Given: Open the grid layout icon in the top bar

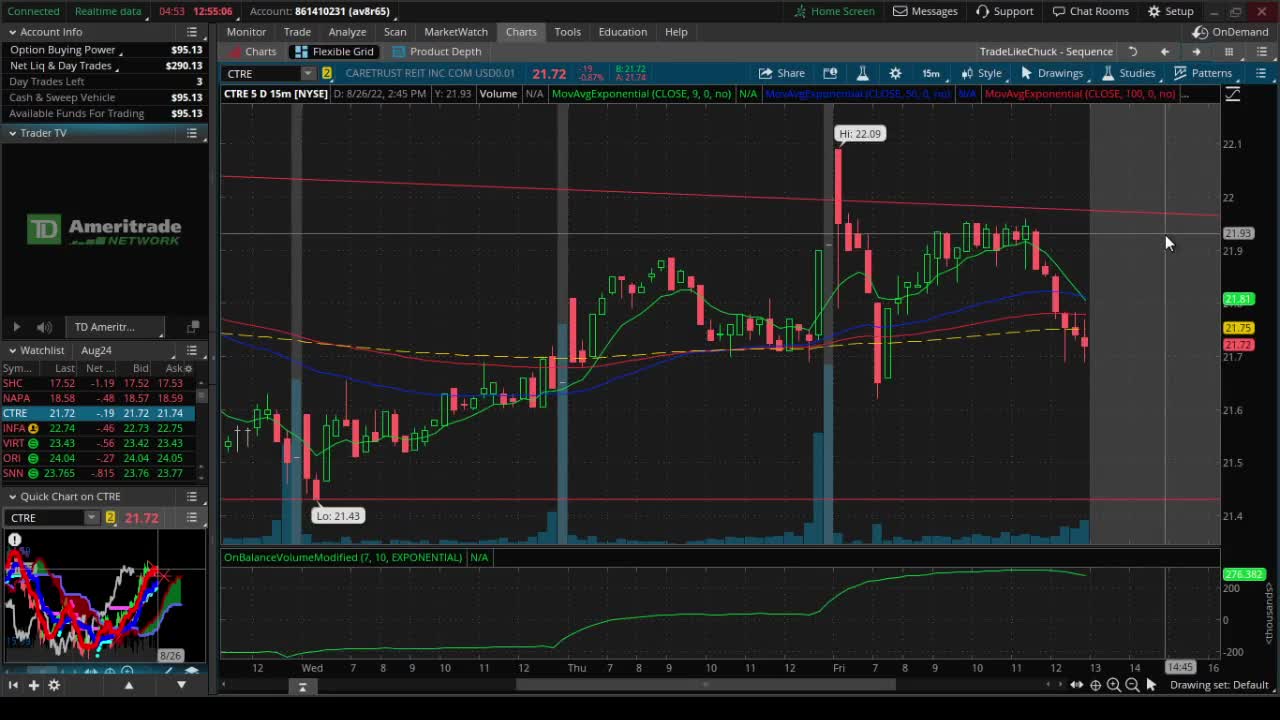Looking at the screenshot, I should click(x=1228, y=52).
